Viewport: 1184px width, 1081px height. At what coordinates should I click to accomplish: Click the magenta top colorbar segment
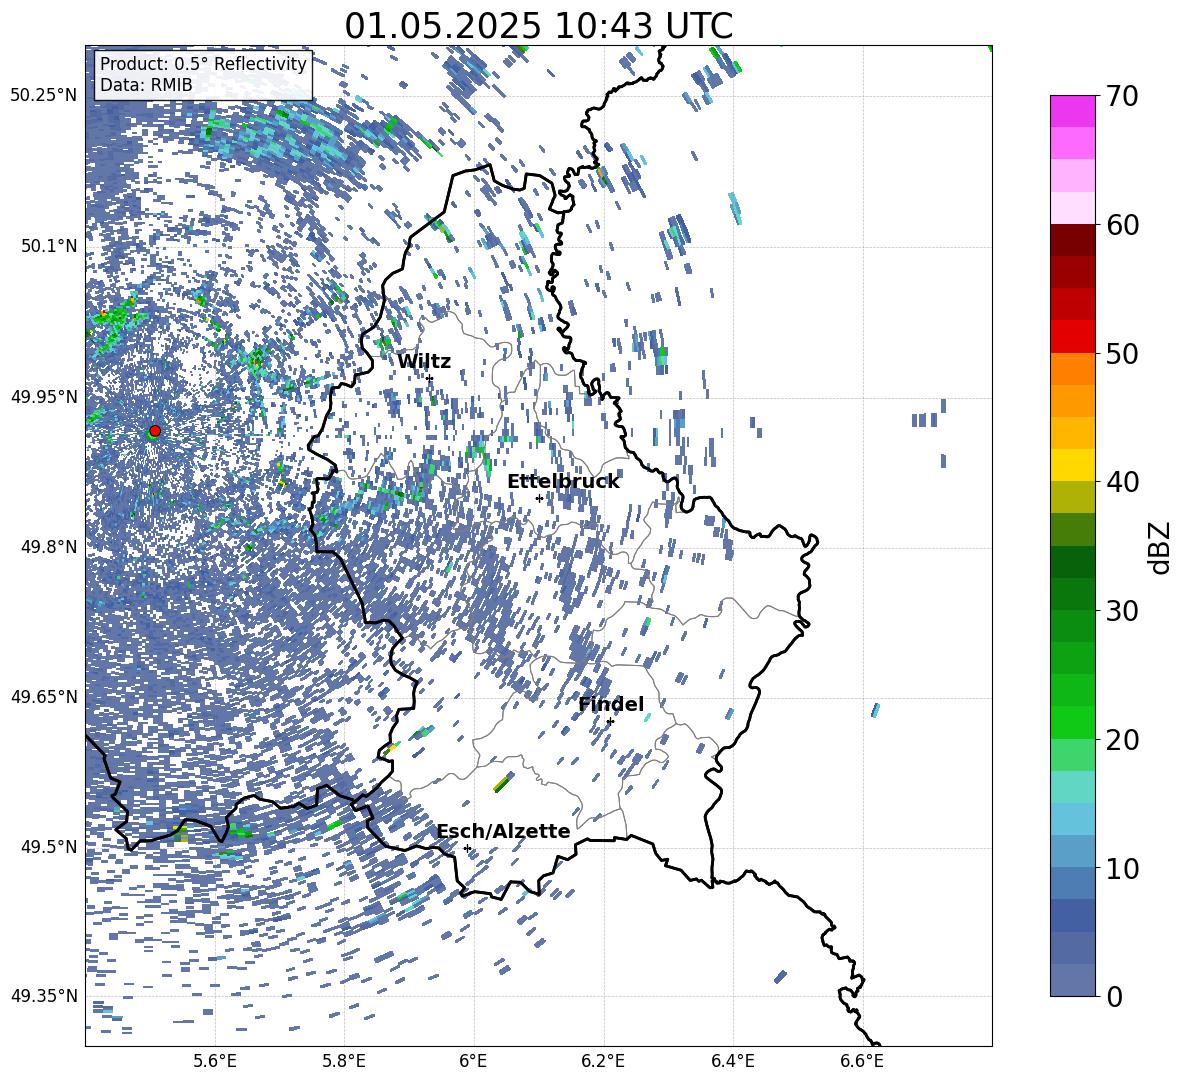click(1072, 111)
